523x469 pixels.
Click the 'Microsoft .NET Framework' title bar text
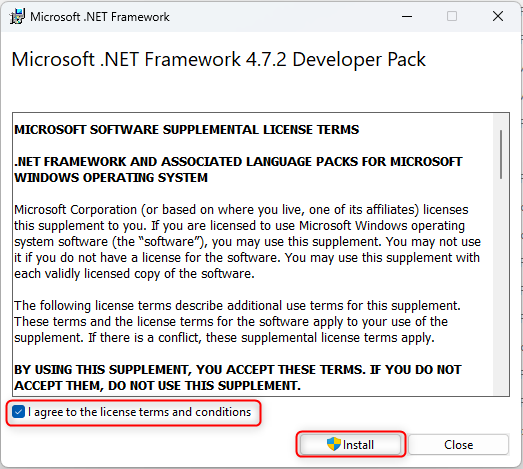100,17
